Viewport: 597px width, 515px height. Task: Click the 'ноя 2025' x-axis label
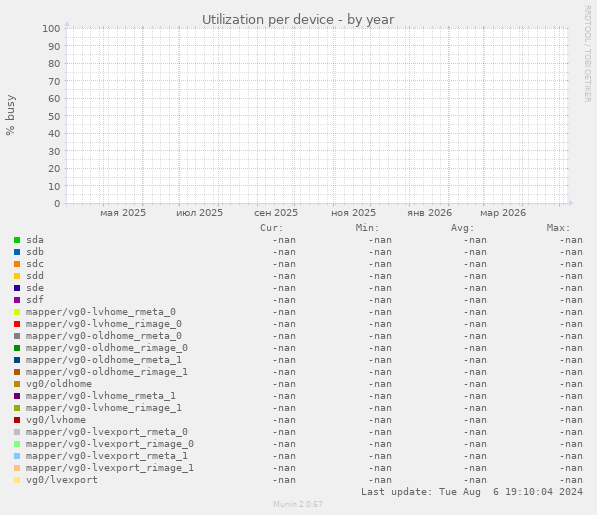click(x=353, y=213)
